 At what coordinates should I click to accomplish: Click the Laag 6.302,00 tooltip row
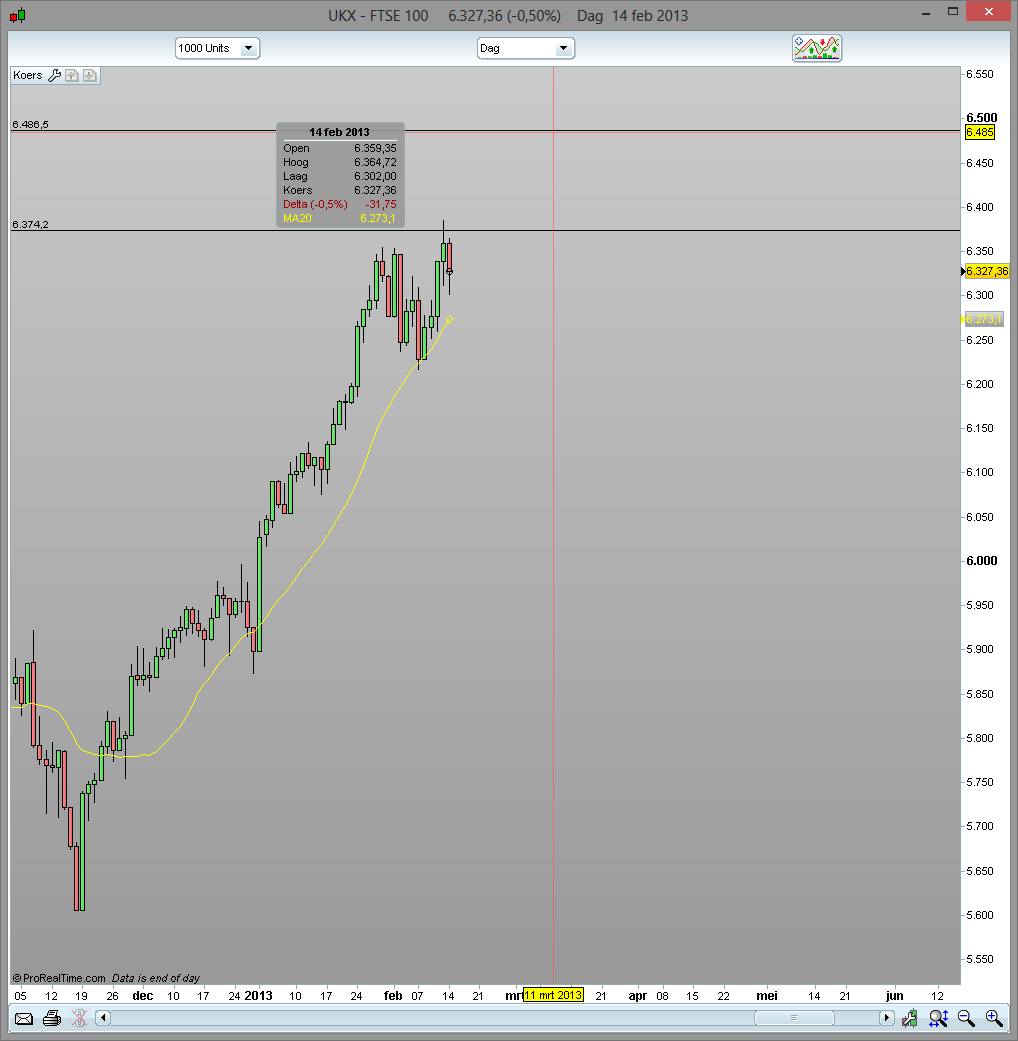(x=339, y=176)
